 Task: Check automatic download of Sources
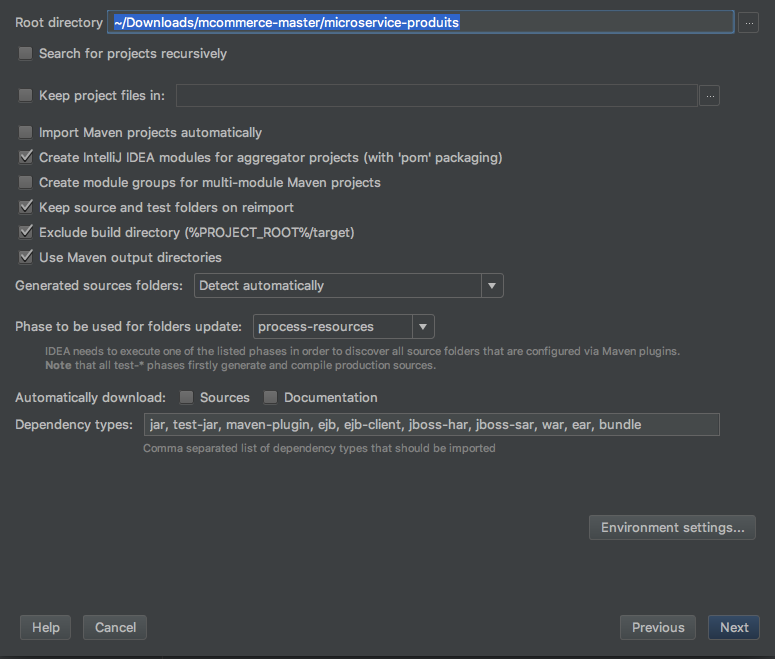click(x=187, y=398)
